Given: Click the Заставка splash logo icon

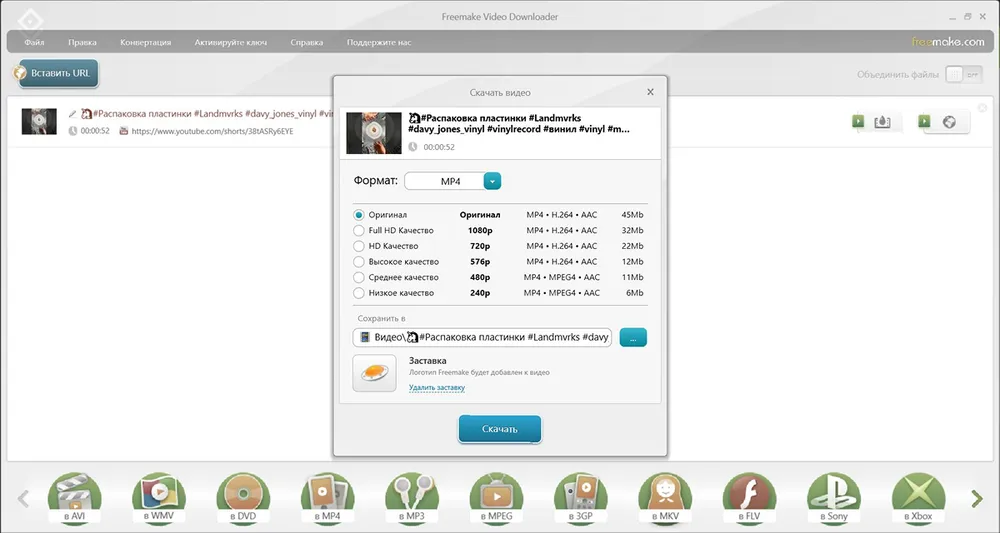Looking at the screenshot, I should pos(374,373).
